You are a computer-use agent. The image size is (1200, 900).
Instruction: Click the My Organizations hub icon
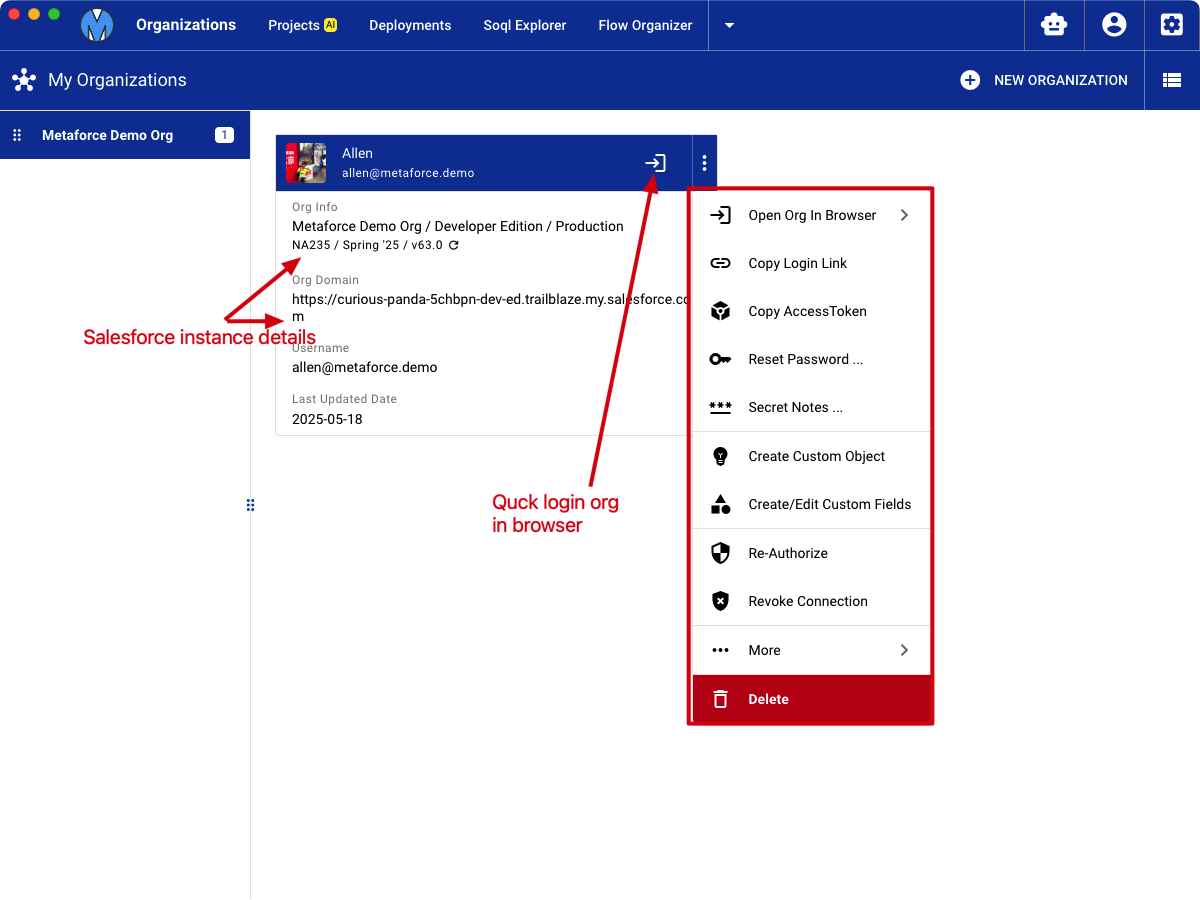[x=24, y=80]
